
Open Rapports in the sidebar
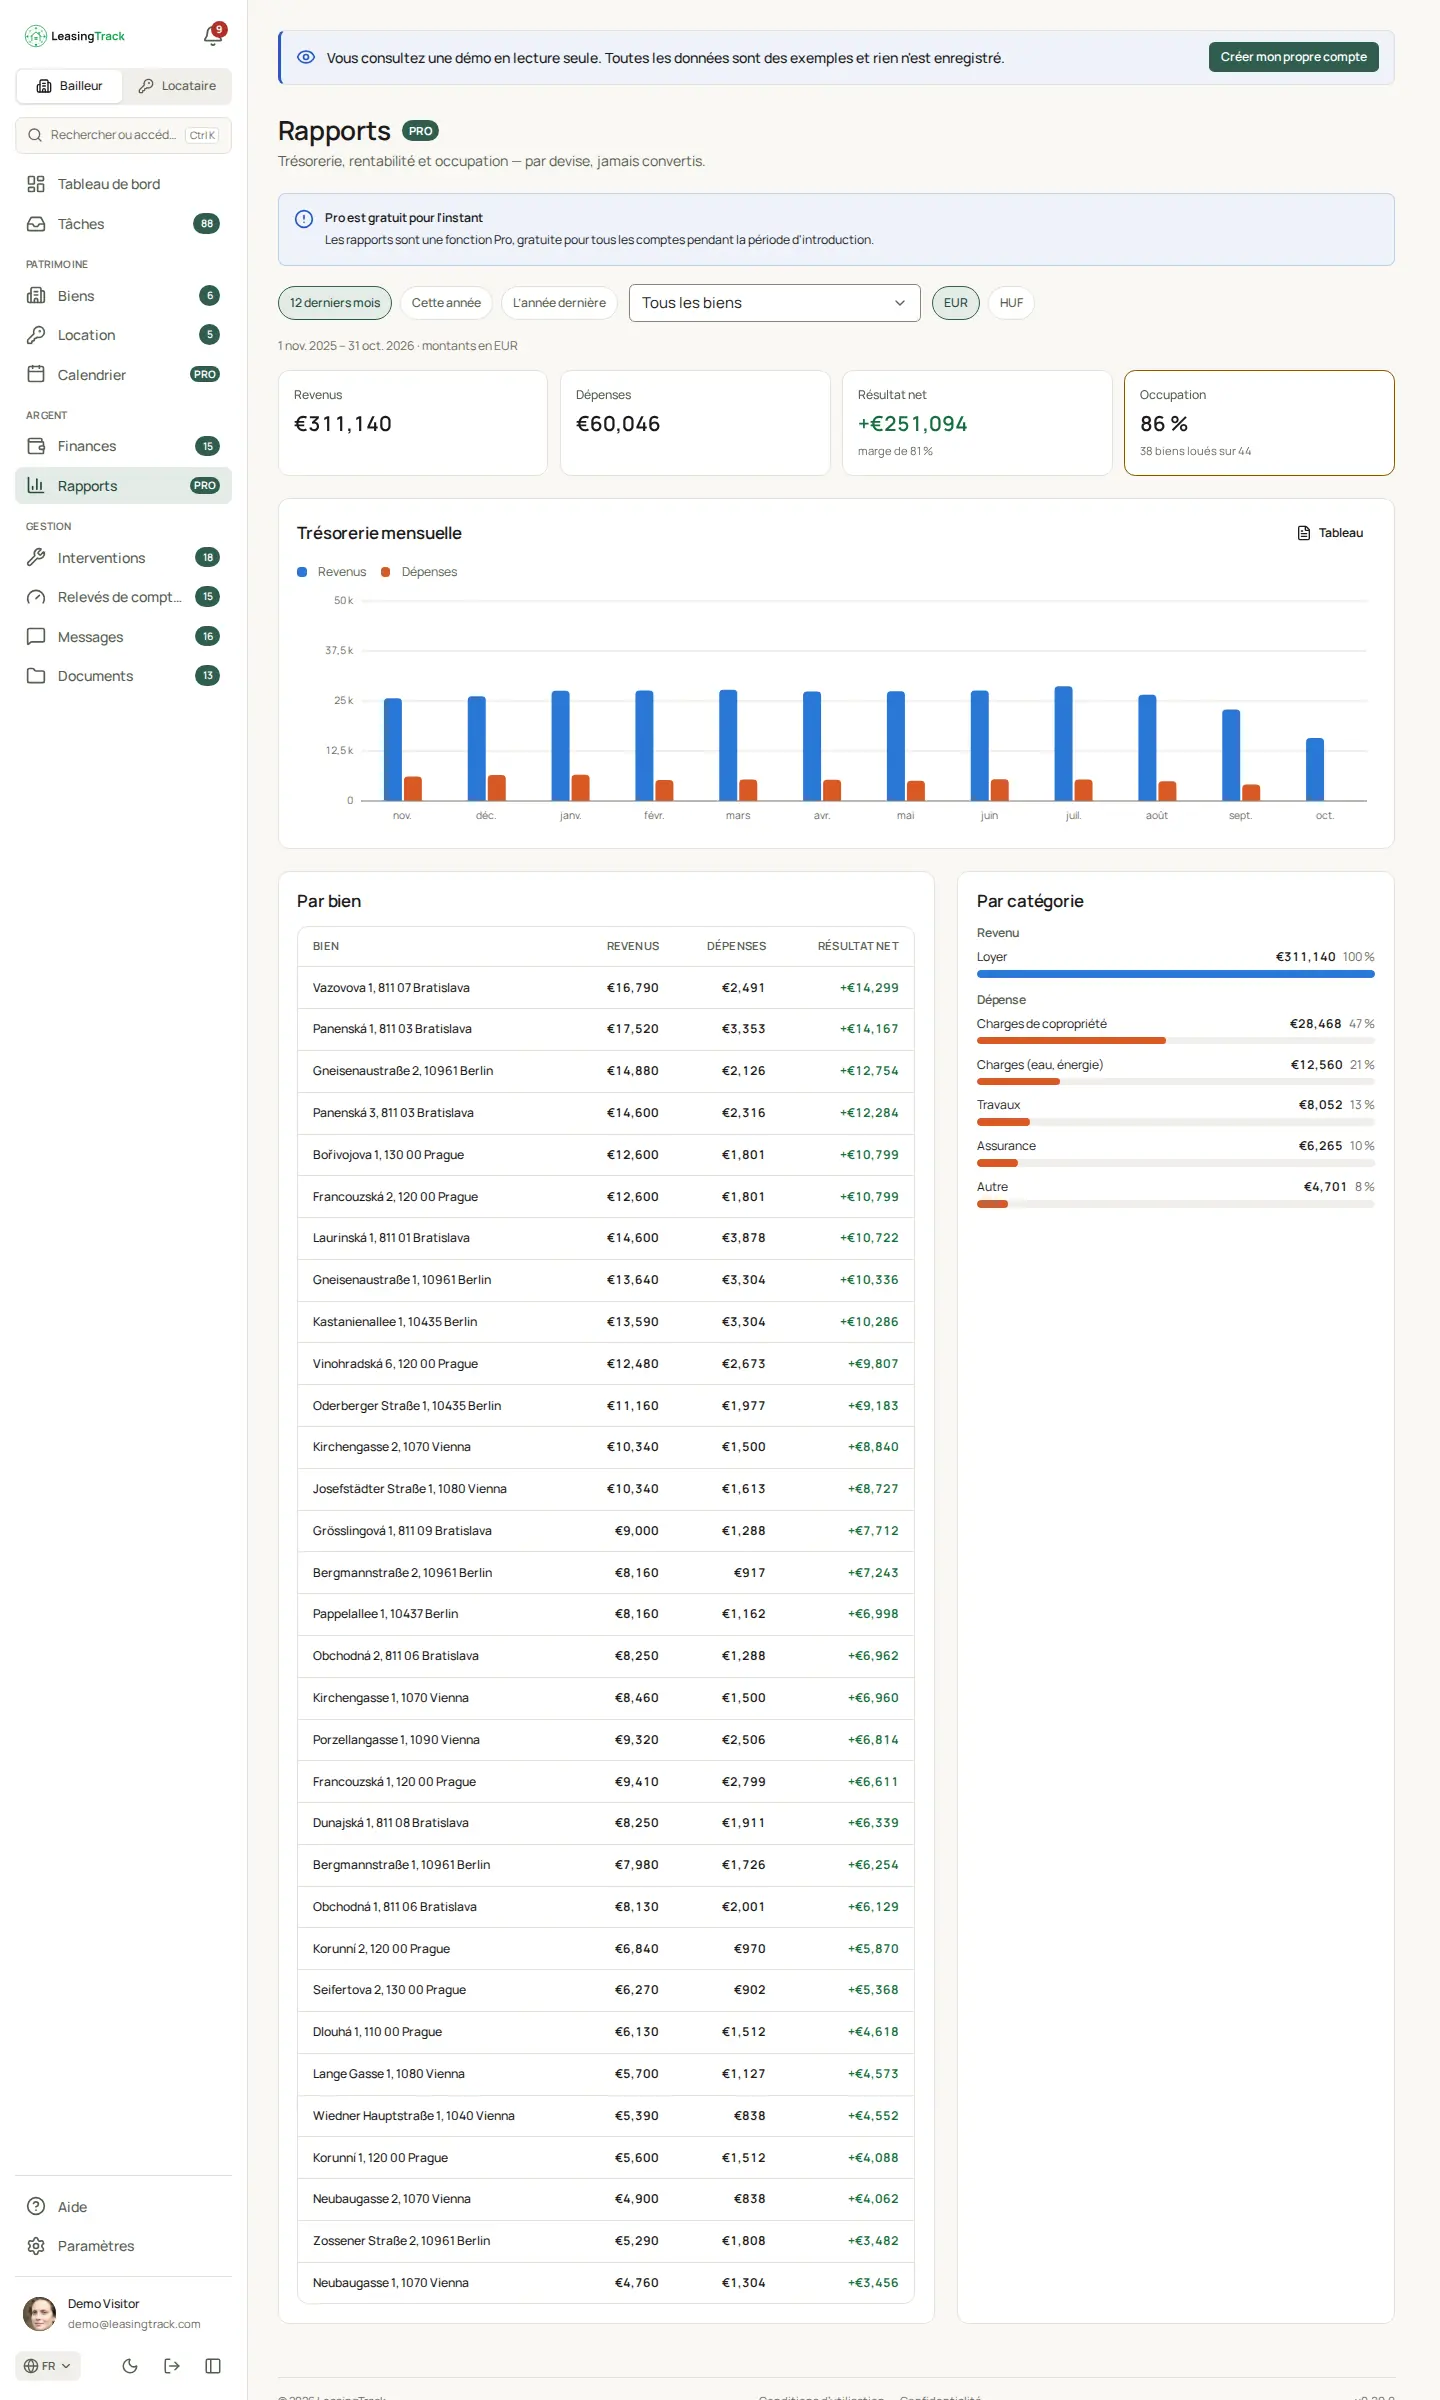123,486
